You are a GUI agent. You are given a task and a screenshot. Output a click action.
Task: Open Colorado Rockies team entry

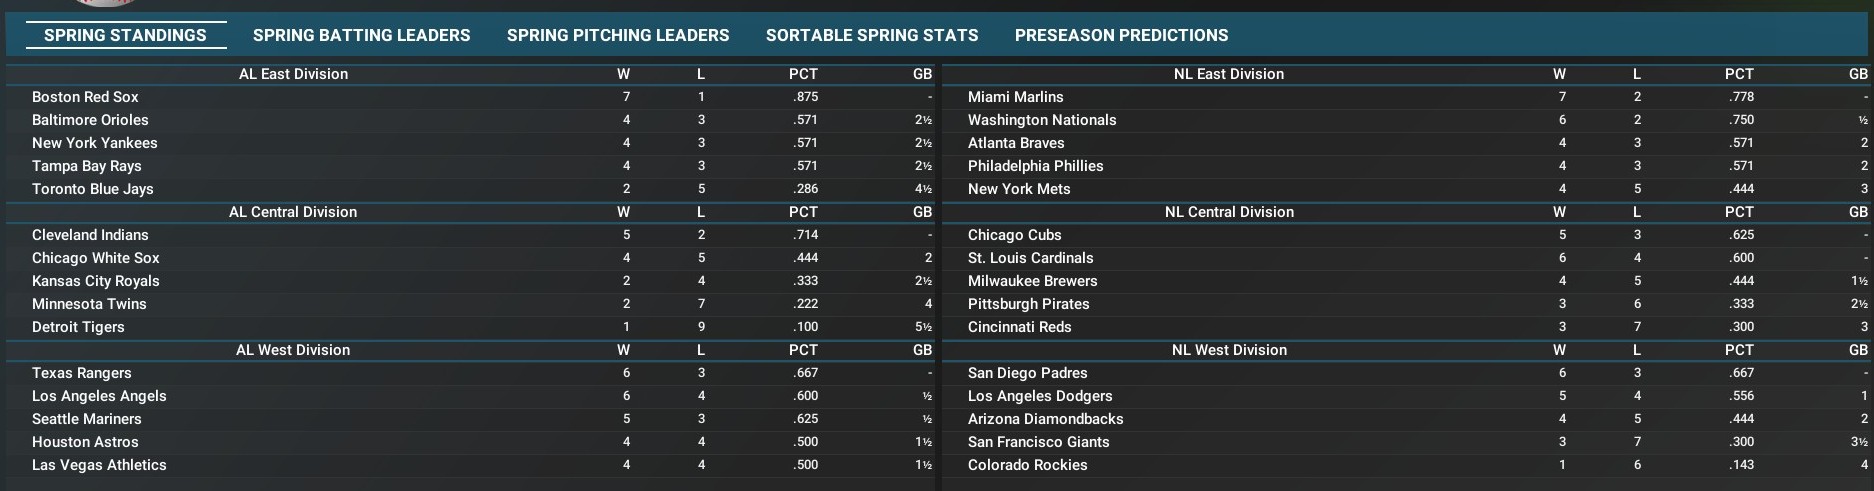pos(1027,465)
